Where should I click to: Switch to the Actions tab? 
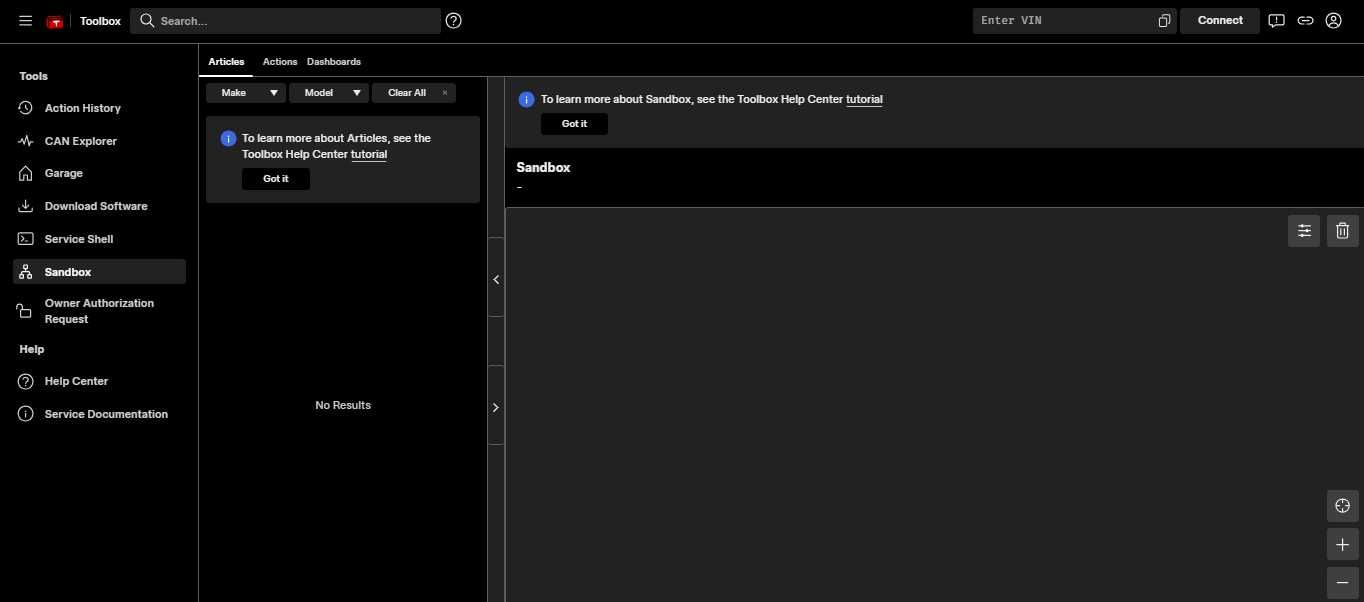point(280,62)
